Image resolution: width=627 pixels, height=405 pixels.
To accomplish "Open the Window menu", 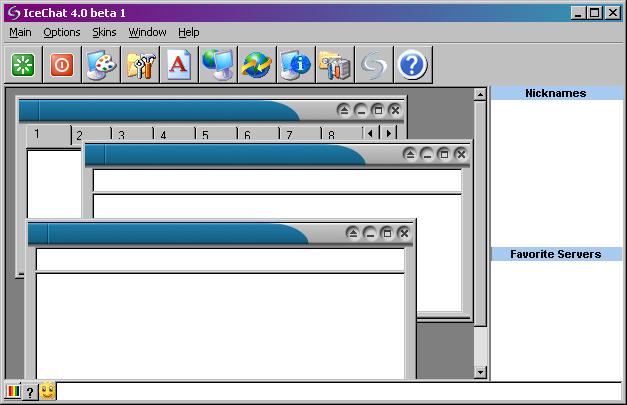I will pyautogui.click(x=148, y=32).
